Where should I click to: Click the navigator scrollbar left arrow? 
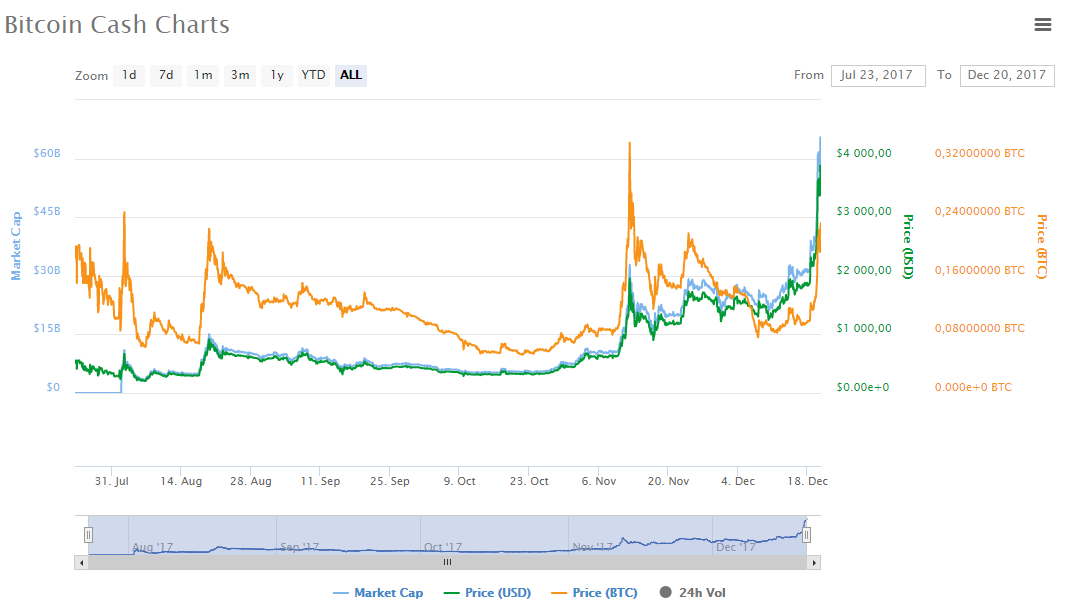click(x=82, y=563)
